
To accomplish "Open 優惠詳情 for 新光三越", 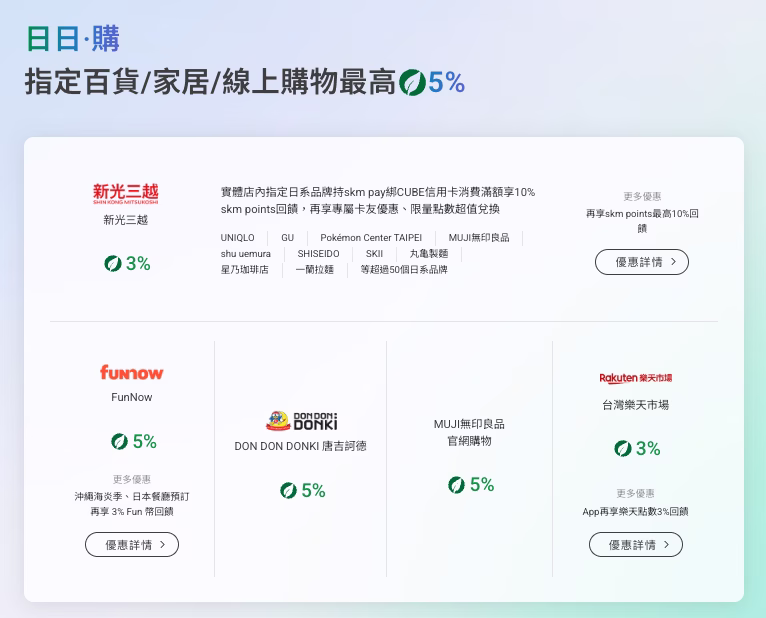I will tap(642, 262).
